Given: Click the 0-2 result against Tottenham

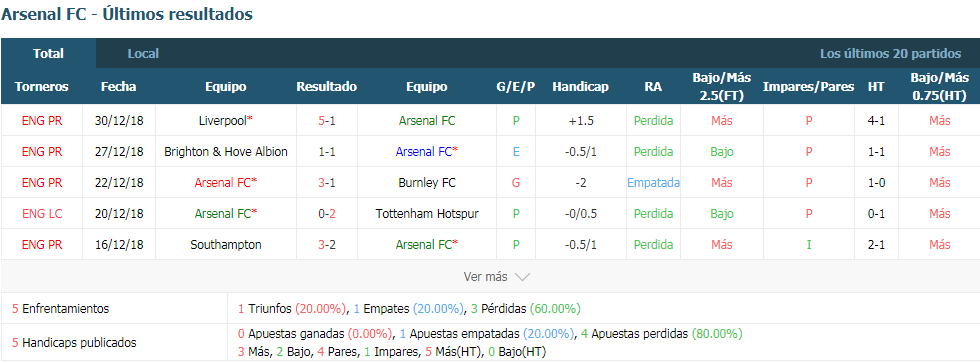Looking at the screenshot, I should pyautogui.click(x=326, y=214).
